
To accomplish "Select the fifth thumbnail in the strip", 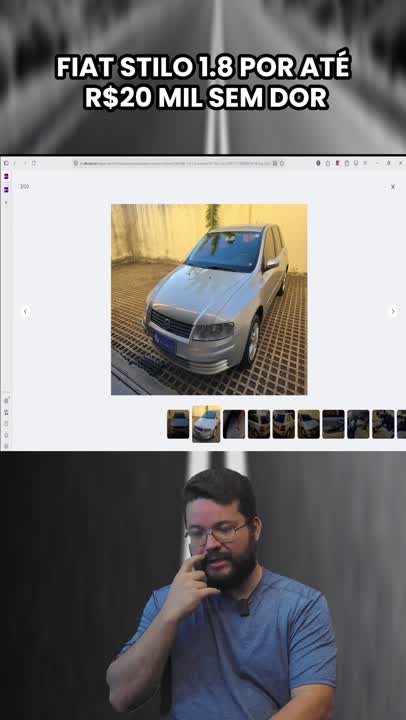I will [x=284, y=424].
